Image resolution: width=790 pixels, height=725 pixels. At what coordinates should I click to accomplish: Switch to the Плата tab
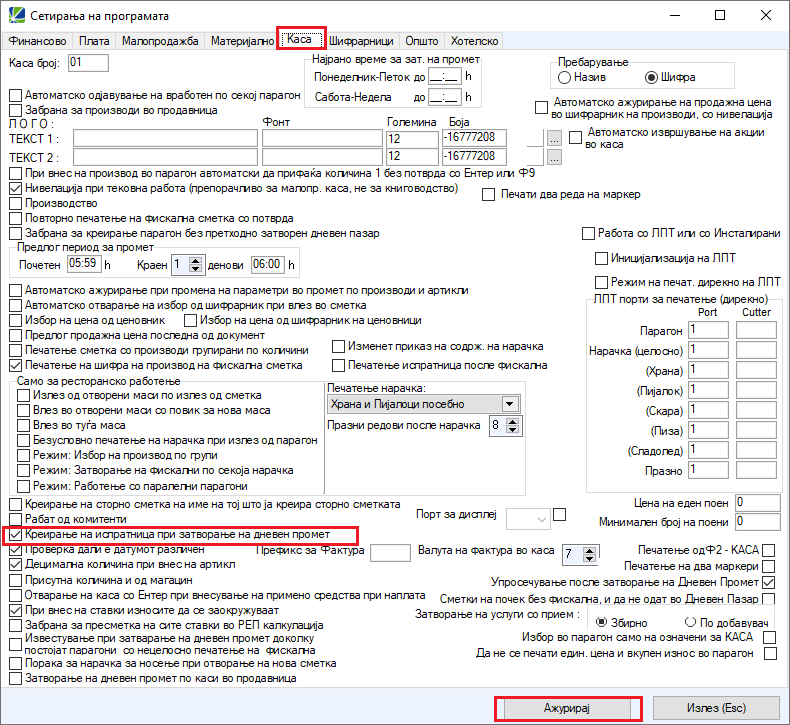tap(94, 41)
